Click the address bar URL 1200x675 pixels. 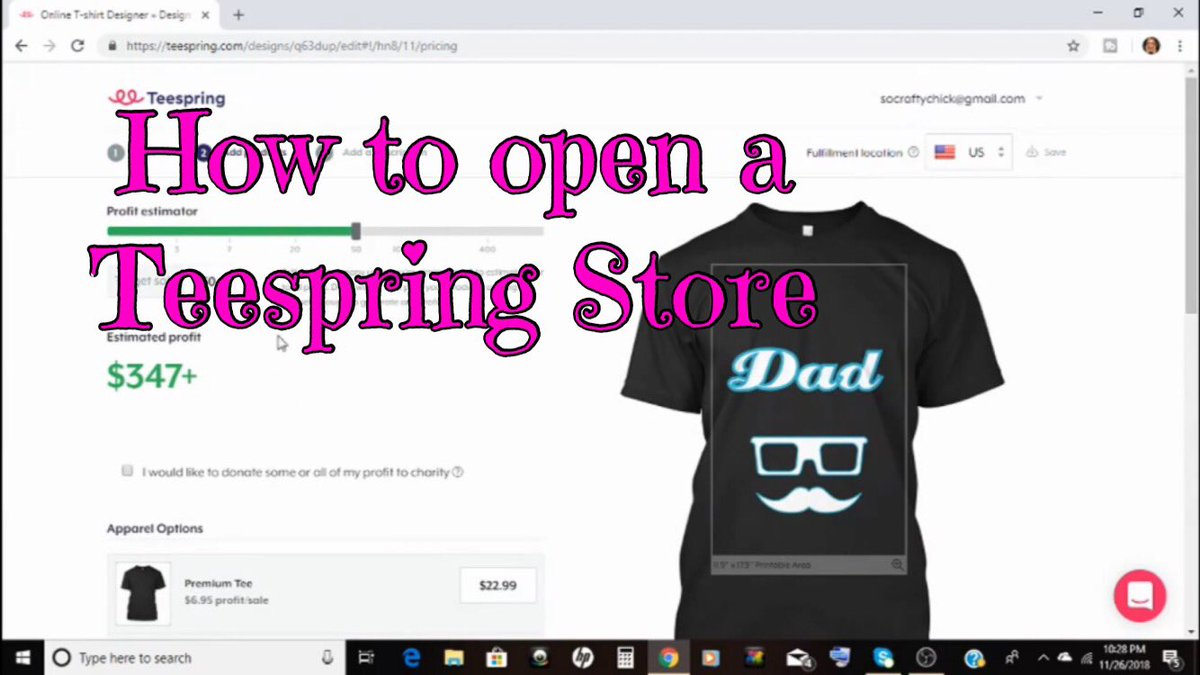291,46
